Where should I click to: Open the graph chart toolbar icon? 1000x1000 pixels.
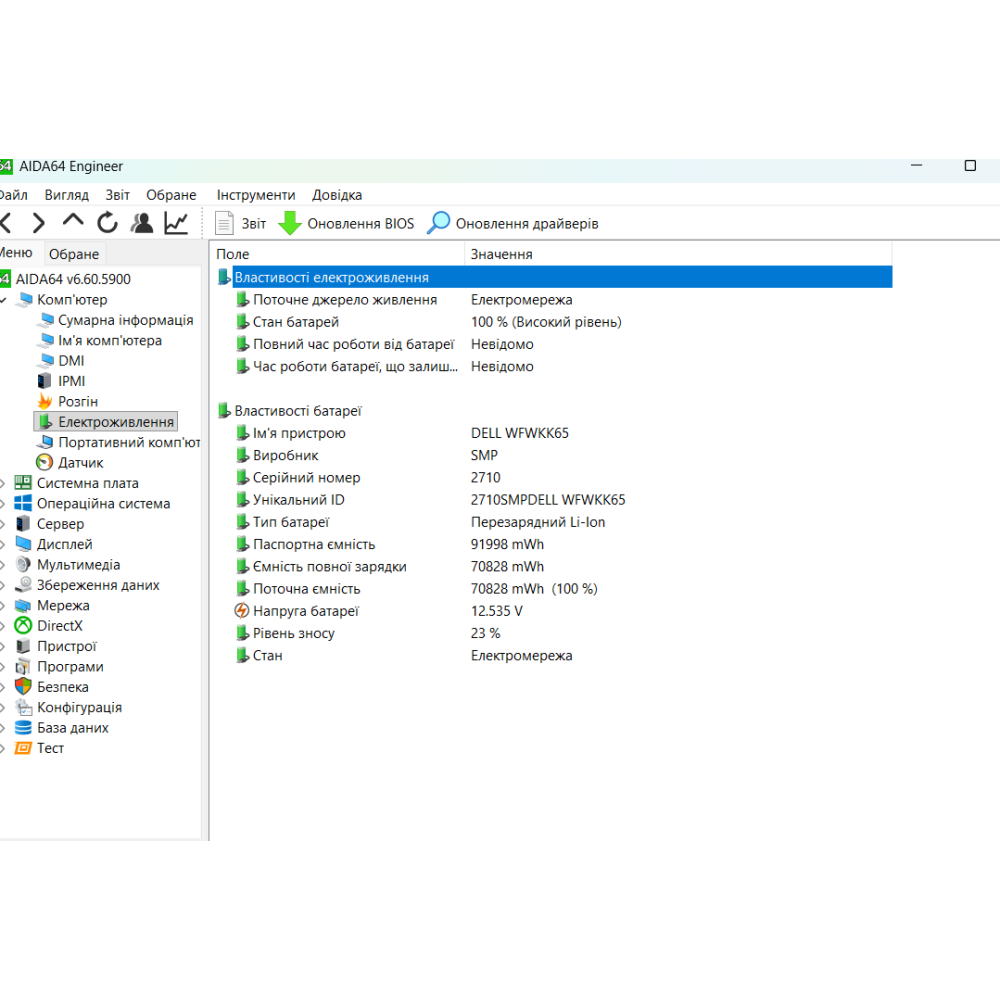176,223
